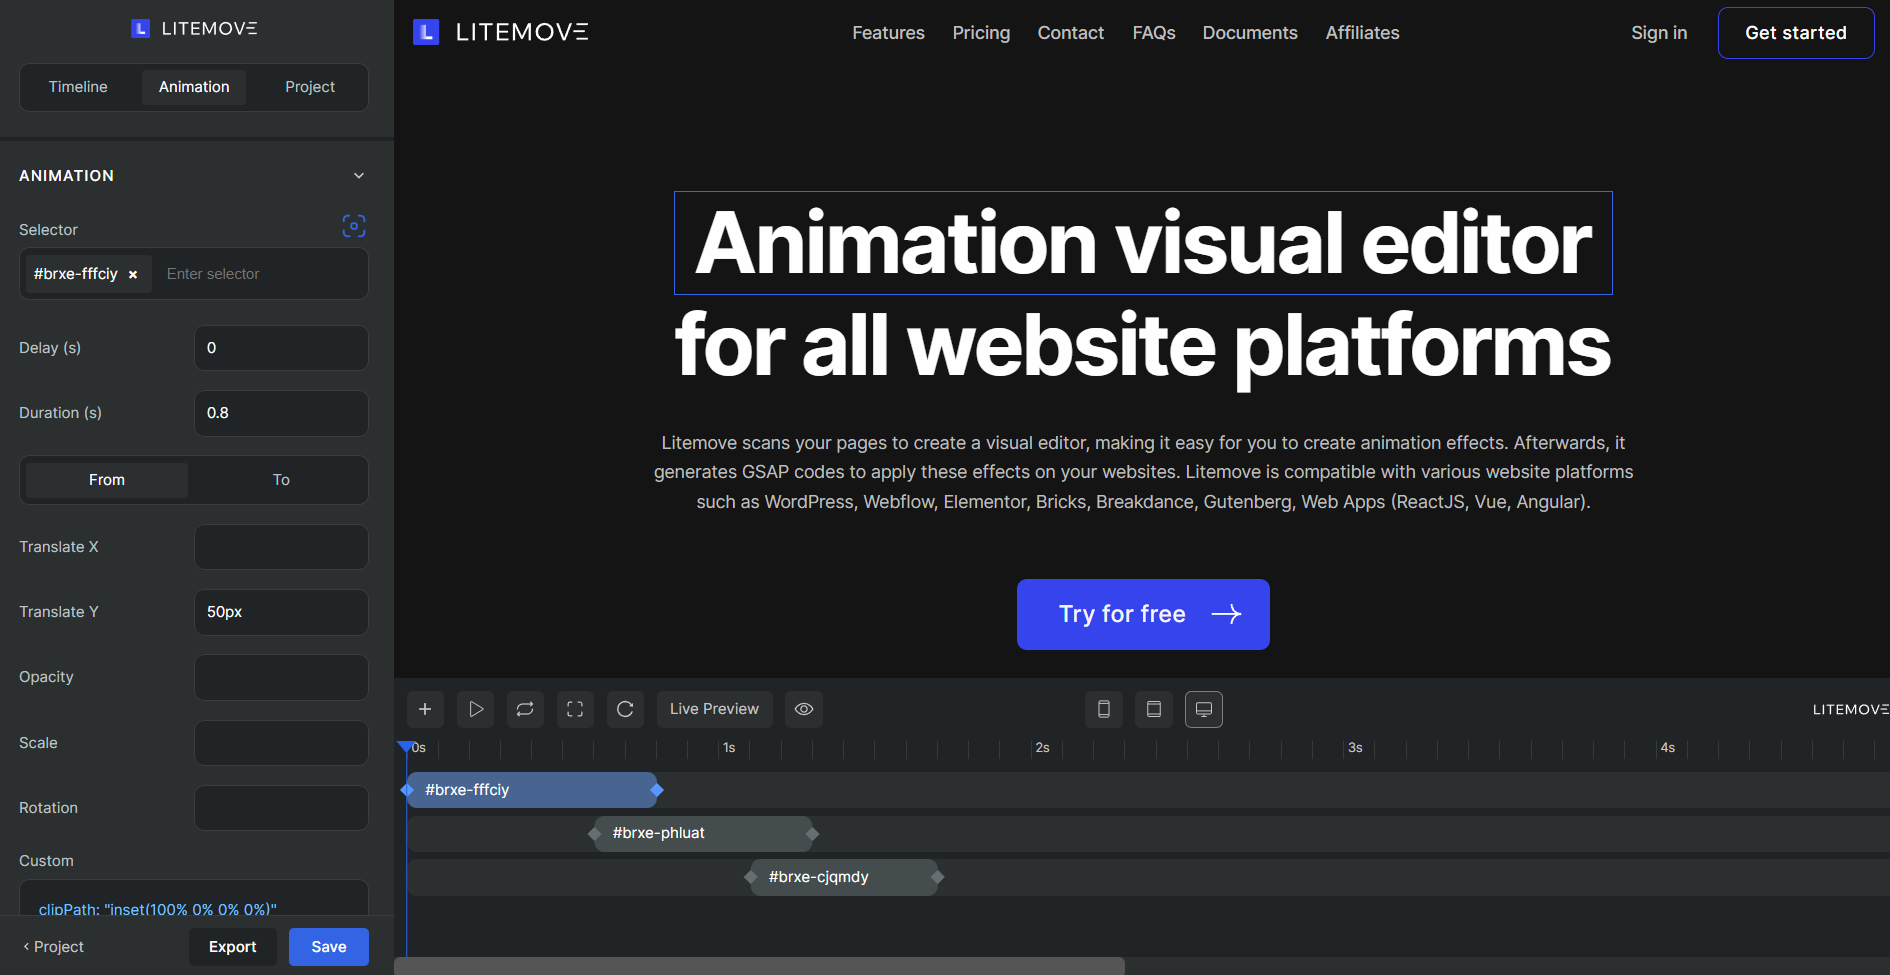
Task: Remove the #brxe-fffciy selector tag
Action: 133,274
